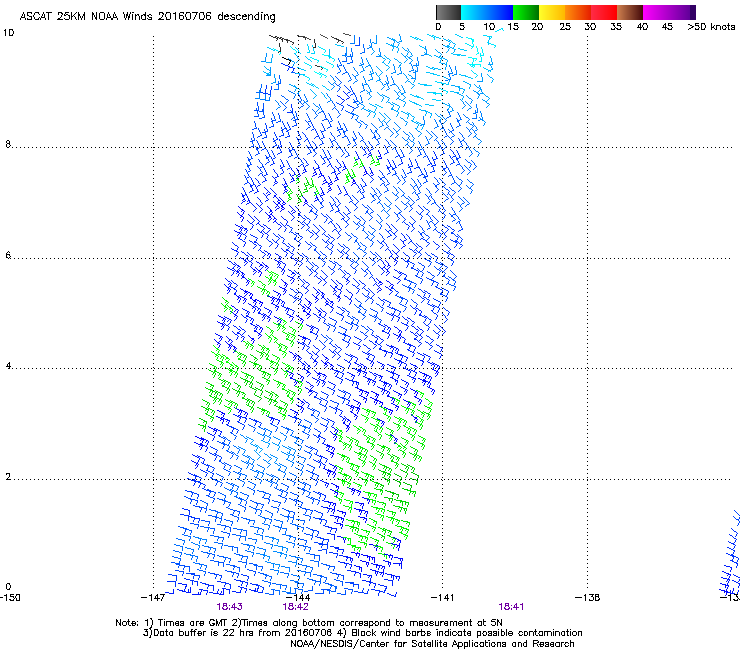This screenshot has width=740, height=650.
Task: Click the longitude axis label -141
Action: [443, 598]
